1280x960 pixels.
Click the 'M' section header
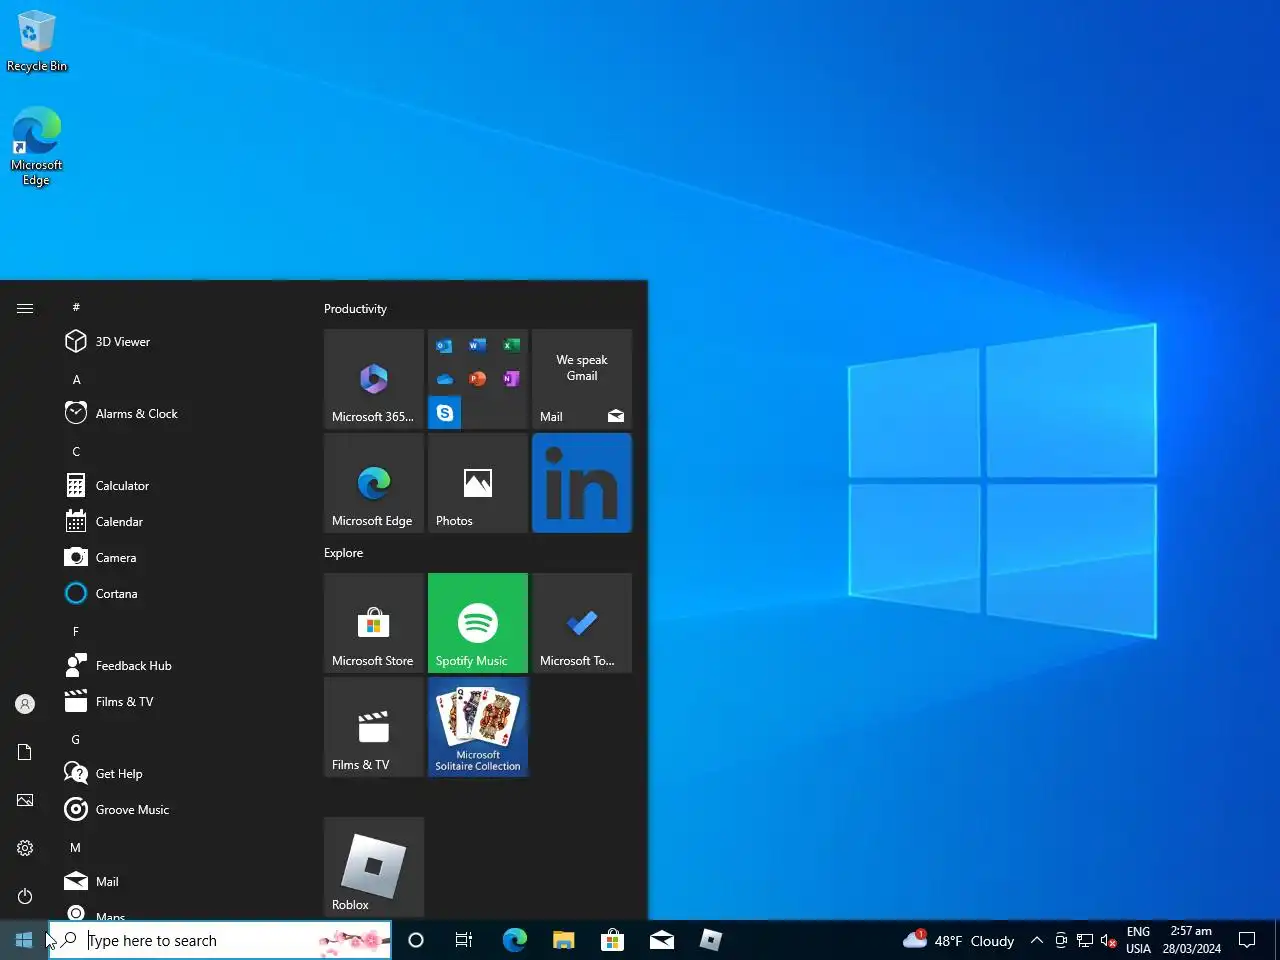pyautogui.click(x=76, y=848)
